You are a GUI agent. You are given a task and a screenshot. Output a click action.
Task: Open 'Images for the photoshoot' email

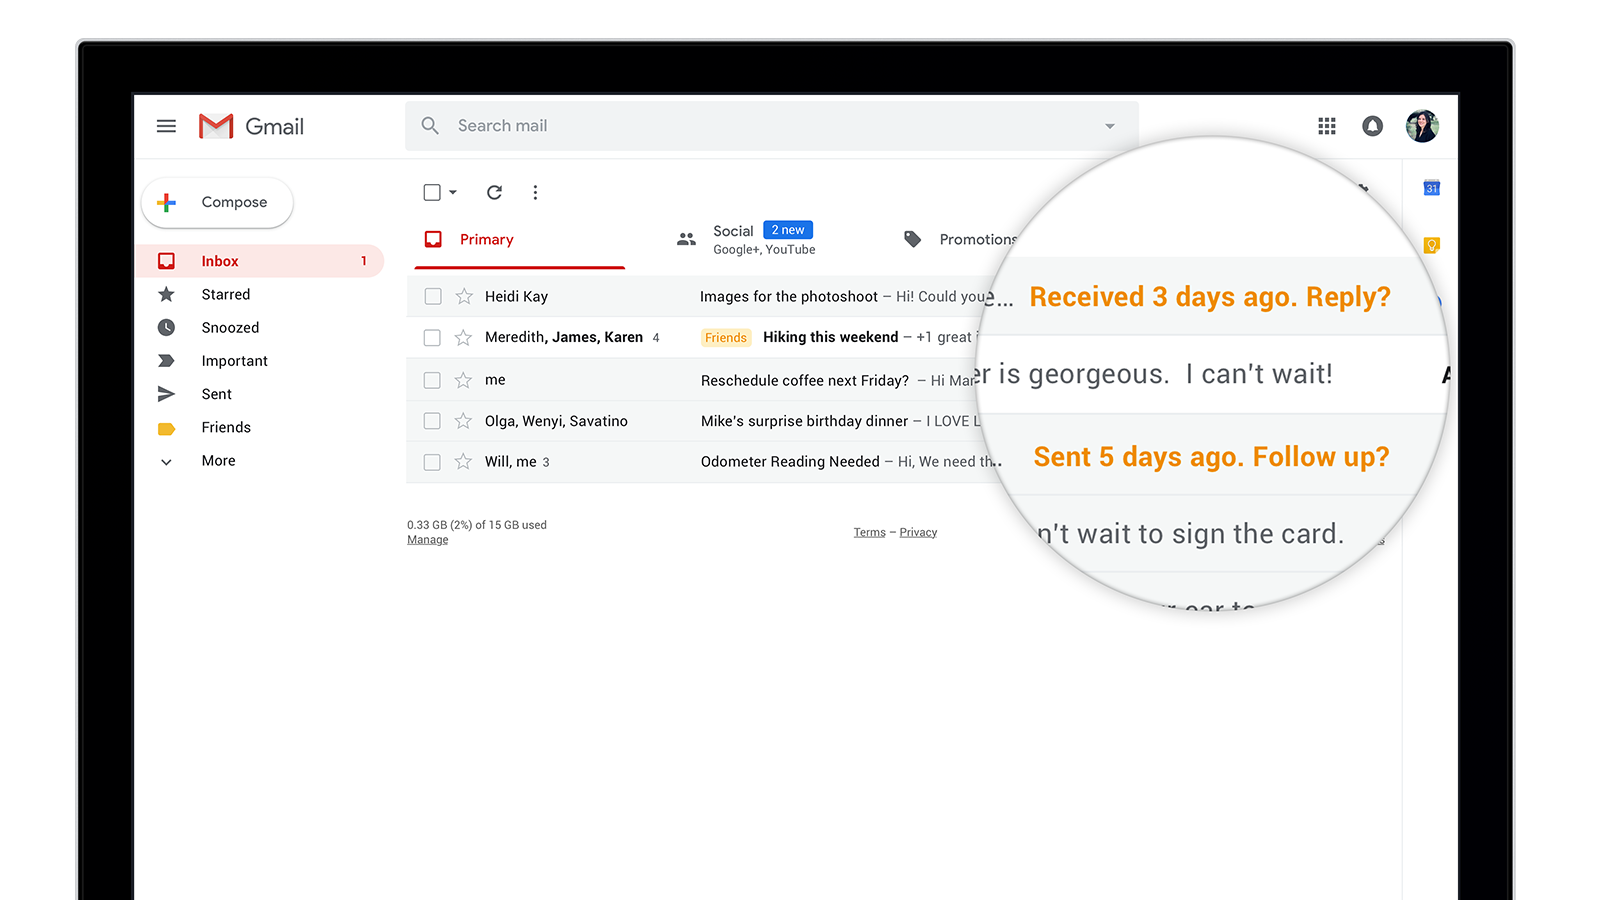click(789, 297)
